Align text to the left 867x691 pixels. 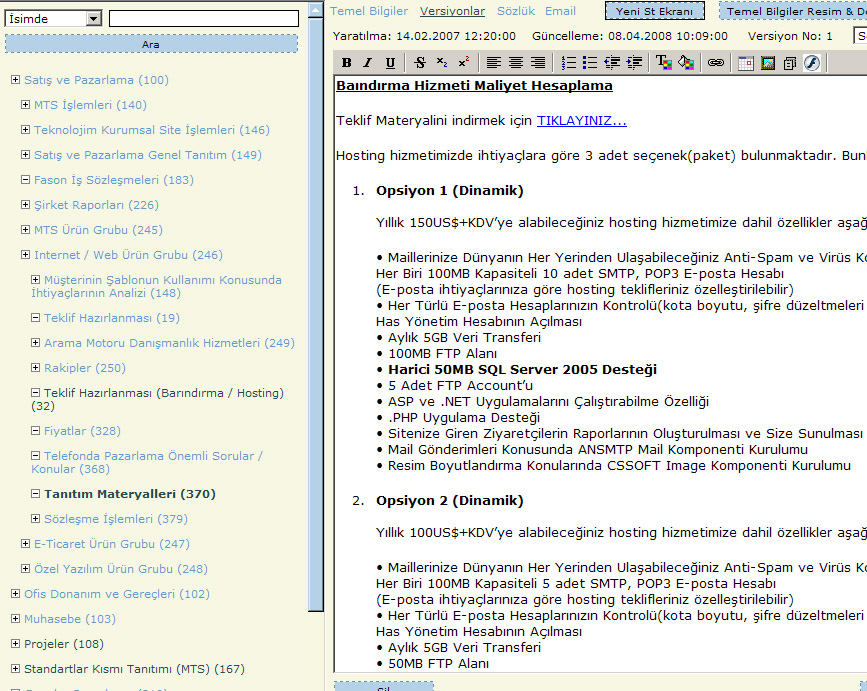(x=494, y=63)
